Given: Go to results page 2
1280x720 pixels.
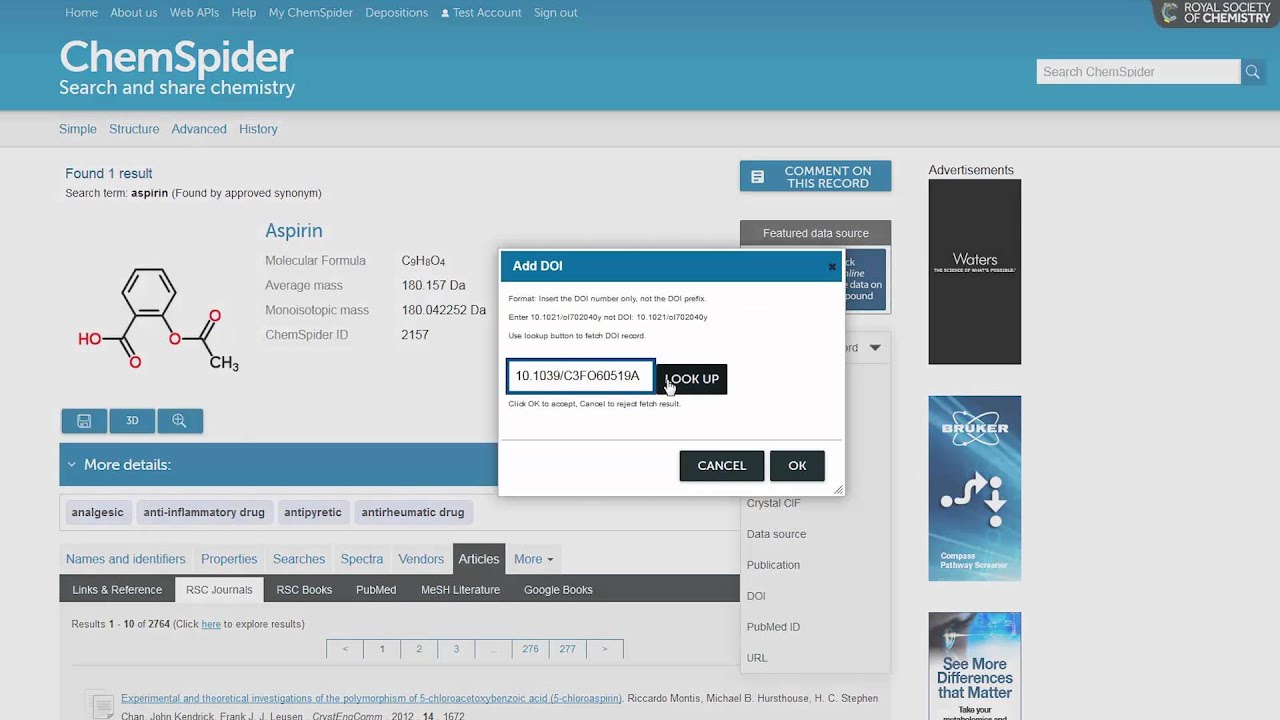Looking at the screenshot, I should 419,649.
